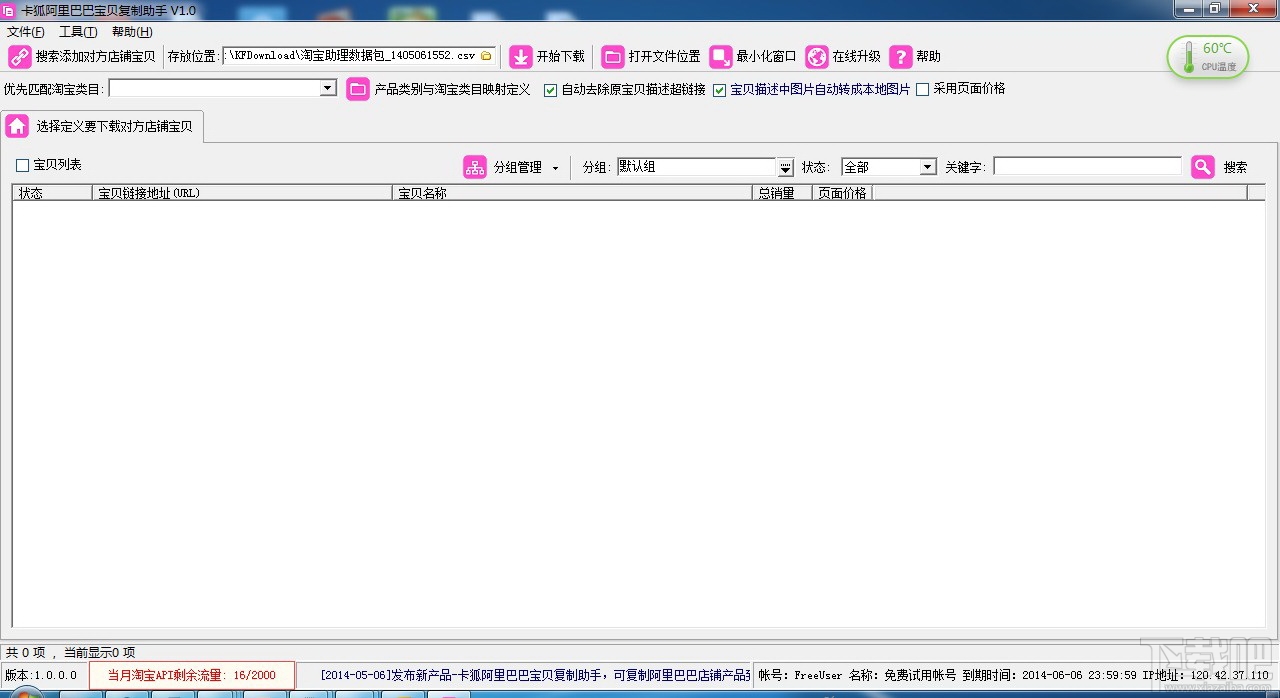Enable the 自动去除原宝贝描述超链接 checkbox
This screenshot has height=698, width=1280.
click(550, 90)
